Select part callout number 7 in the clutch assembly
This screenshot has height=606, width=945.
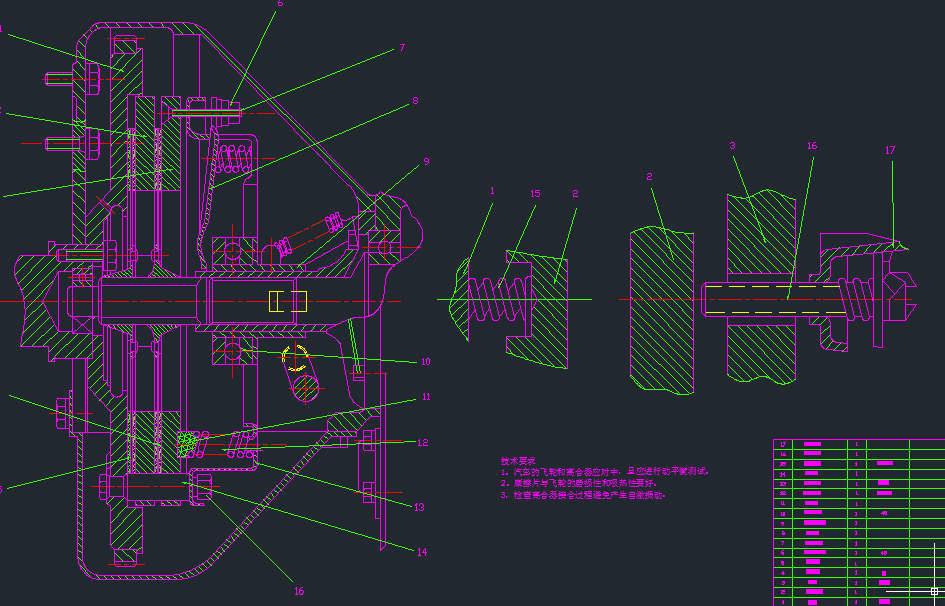point(402,48)
